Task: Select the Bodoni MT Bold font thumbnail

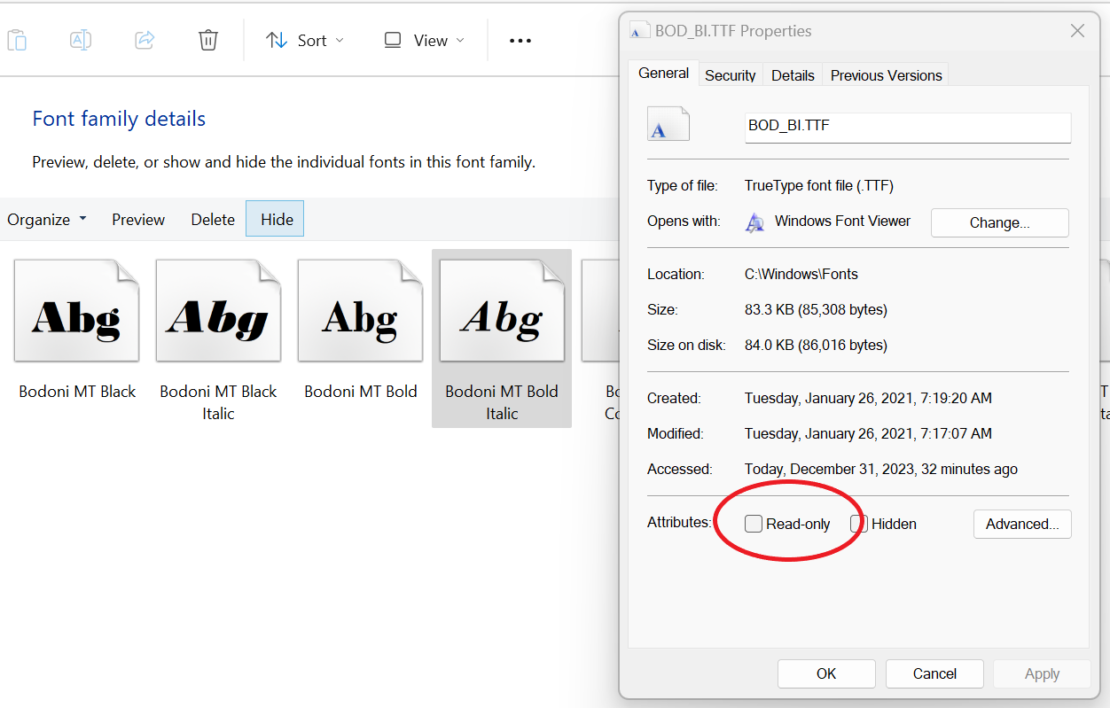Action: (360, 310)
